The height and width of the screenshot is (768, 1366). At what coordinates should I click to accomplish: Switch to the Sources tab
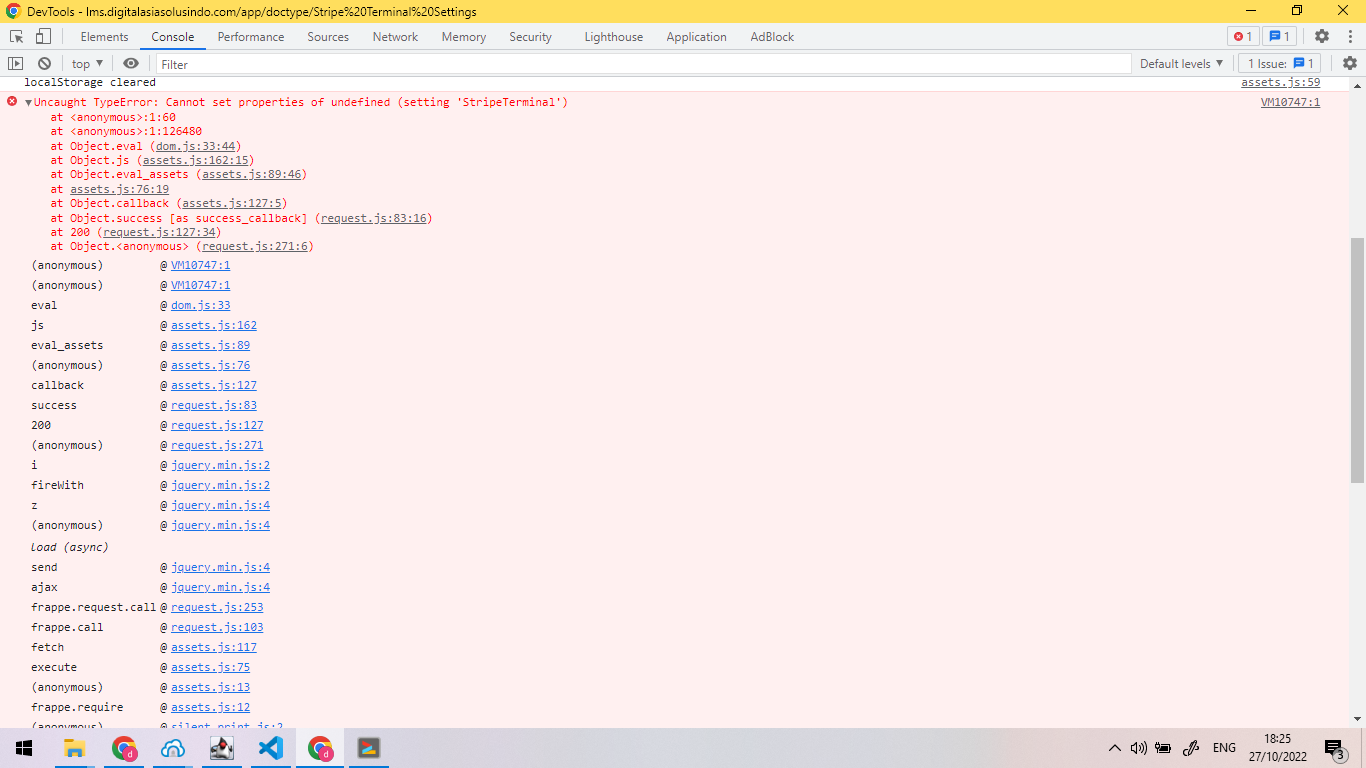click(328, 37)
